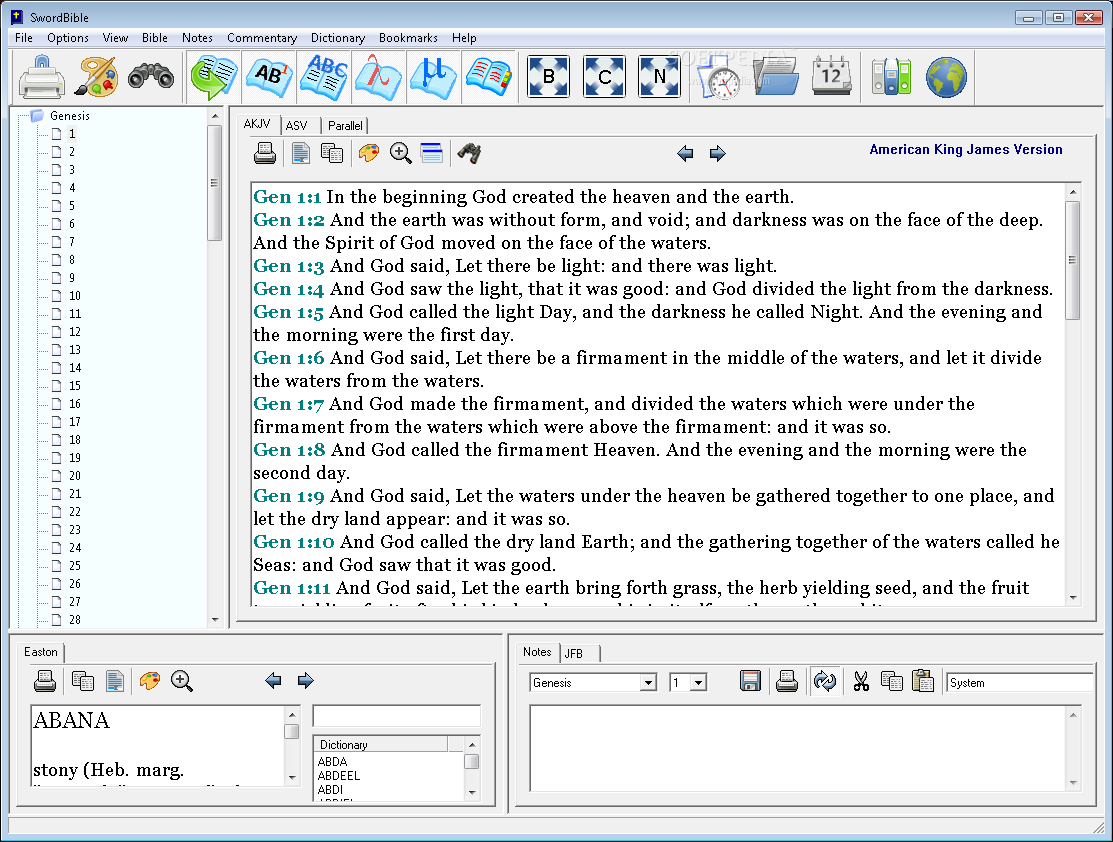The image size is (1113, 842).
Task: Click the System font field in Notes
Action: coord(1019,683)
